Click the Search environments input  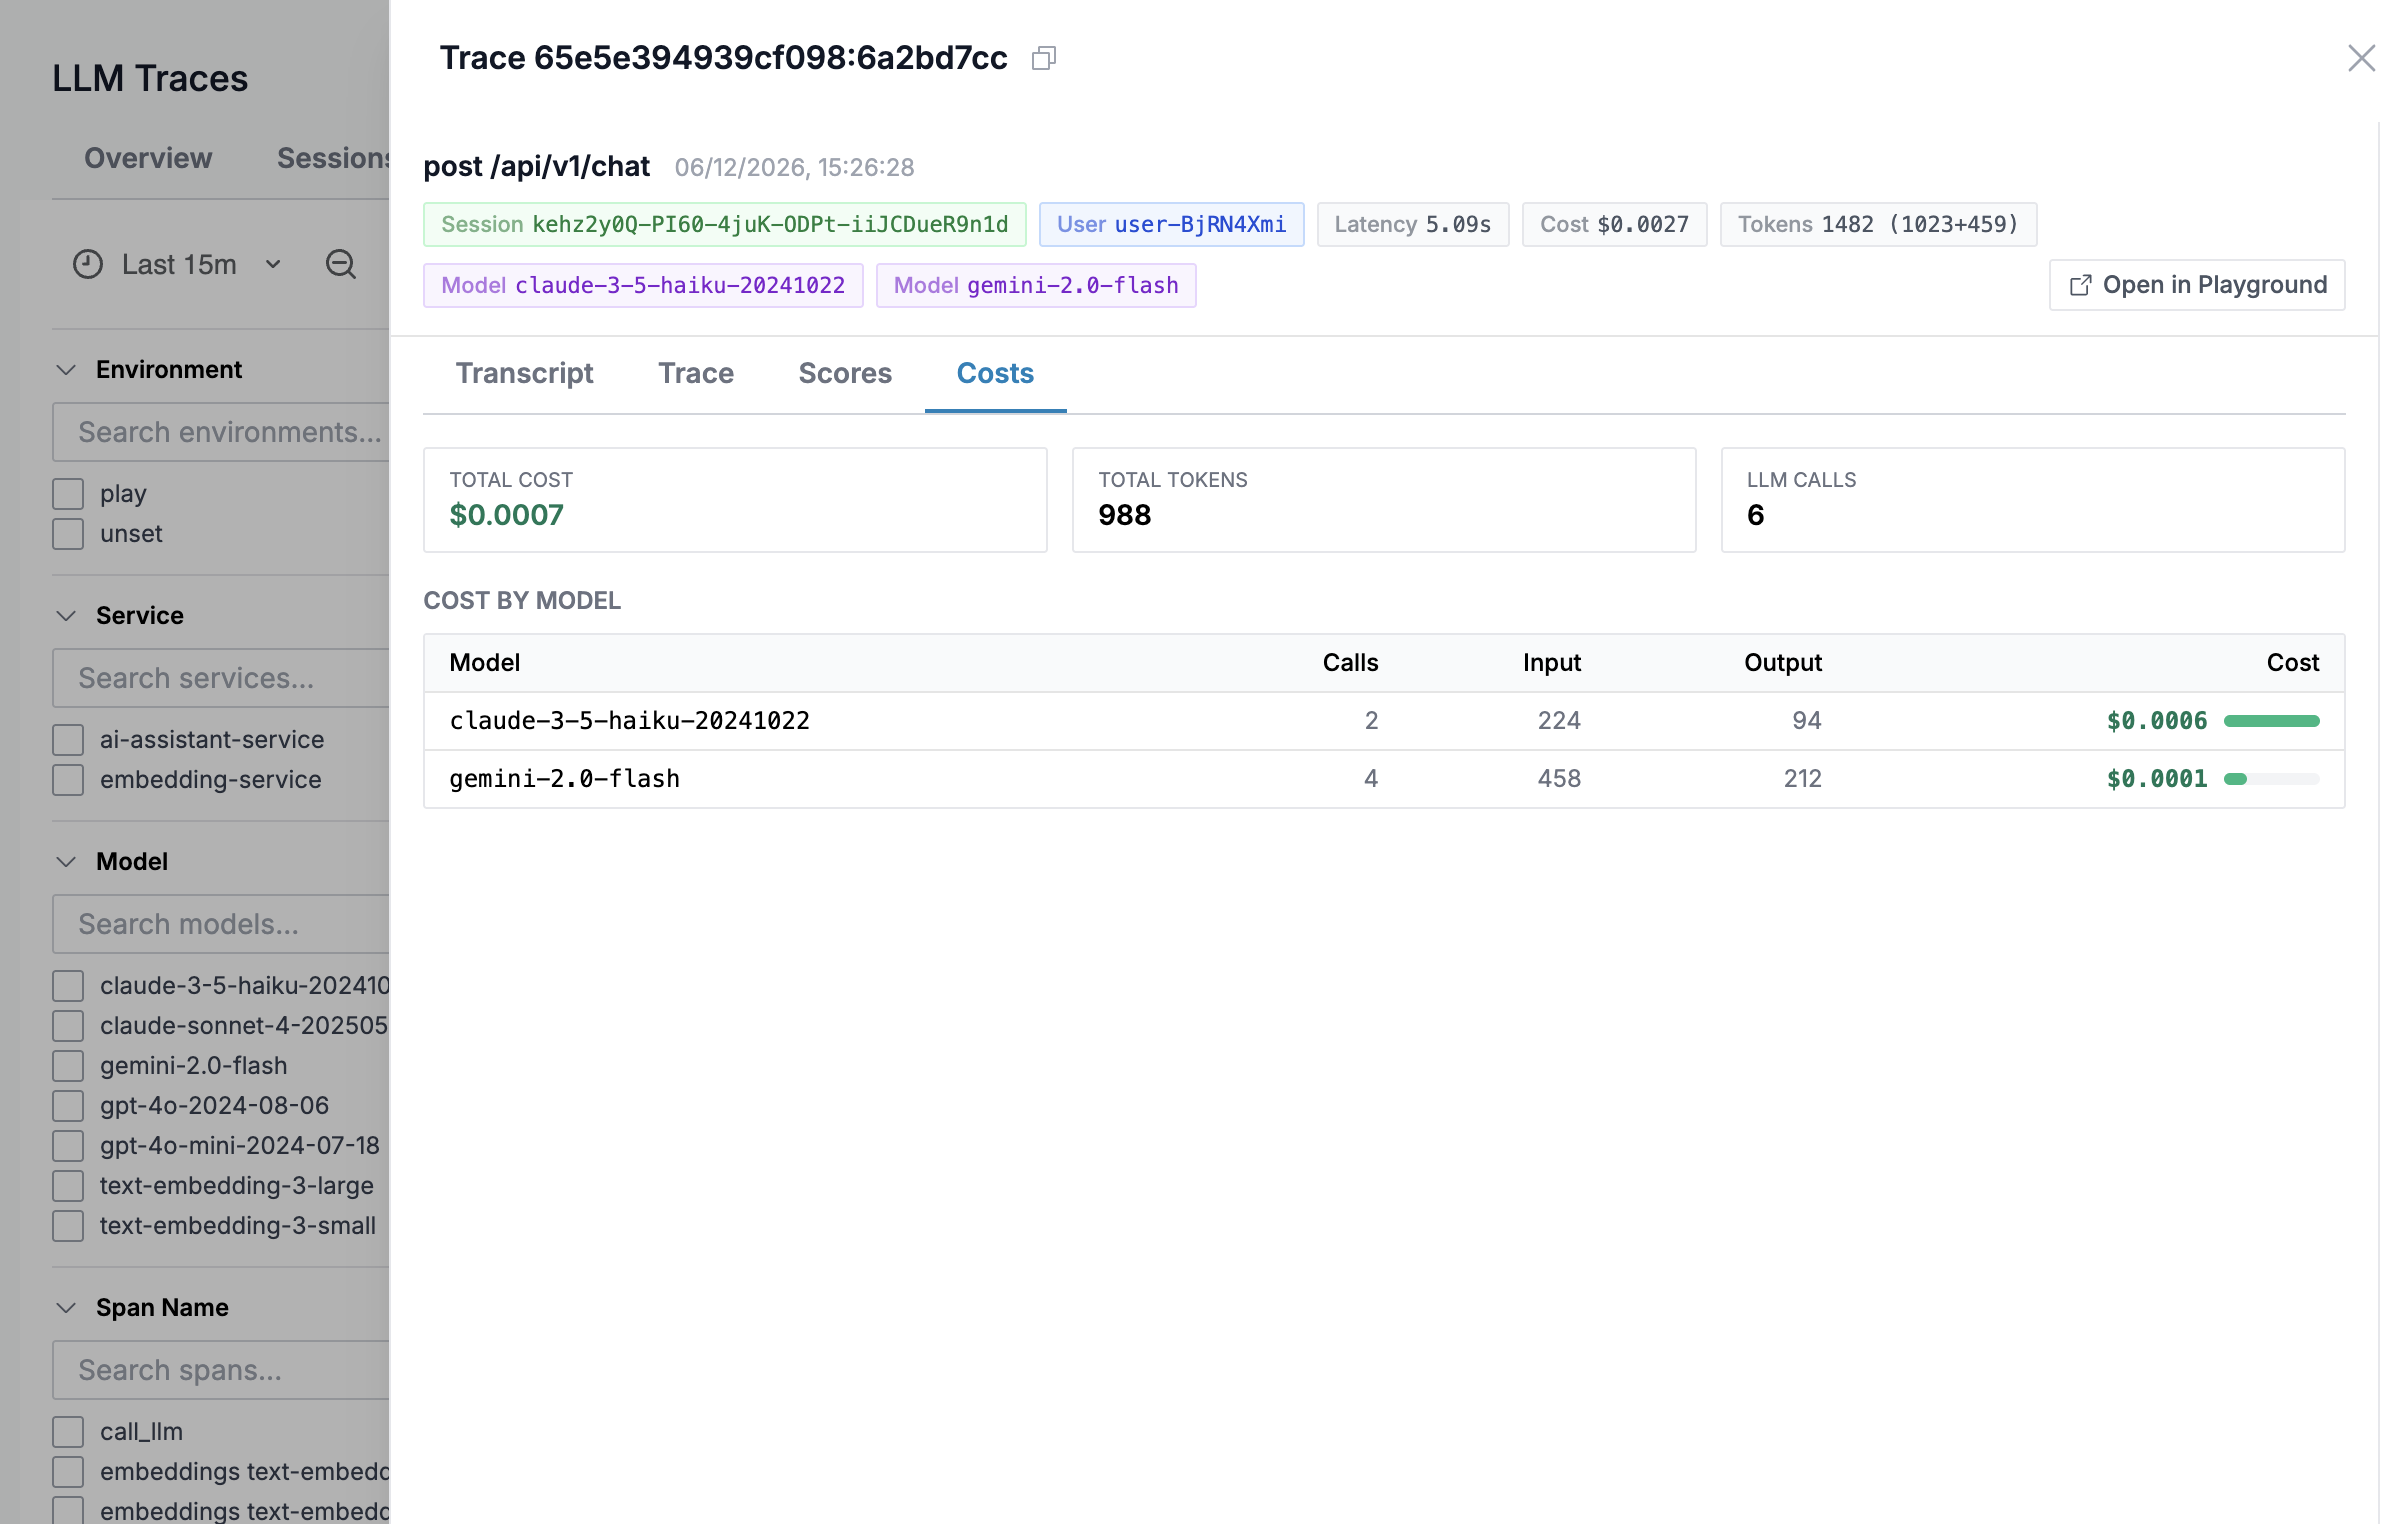click(x=221, y=432)
